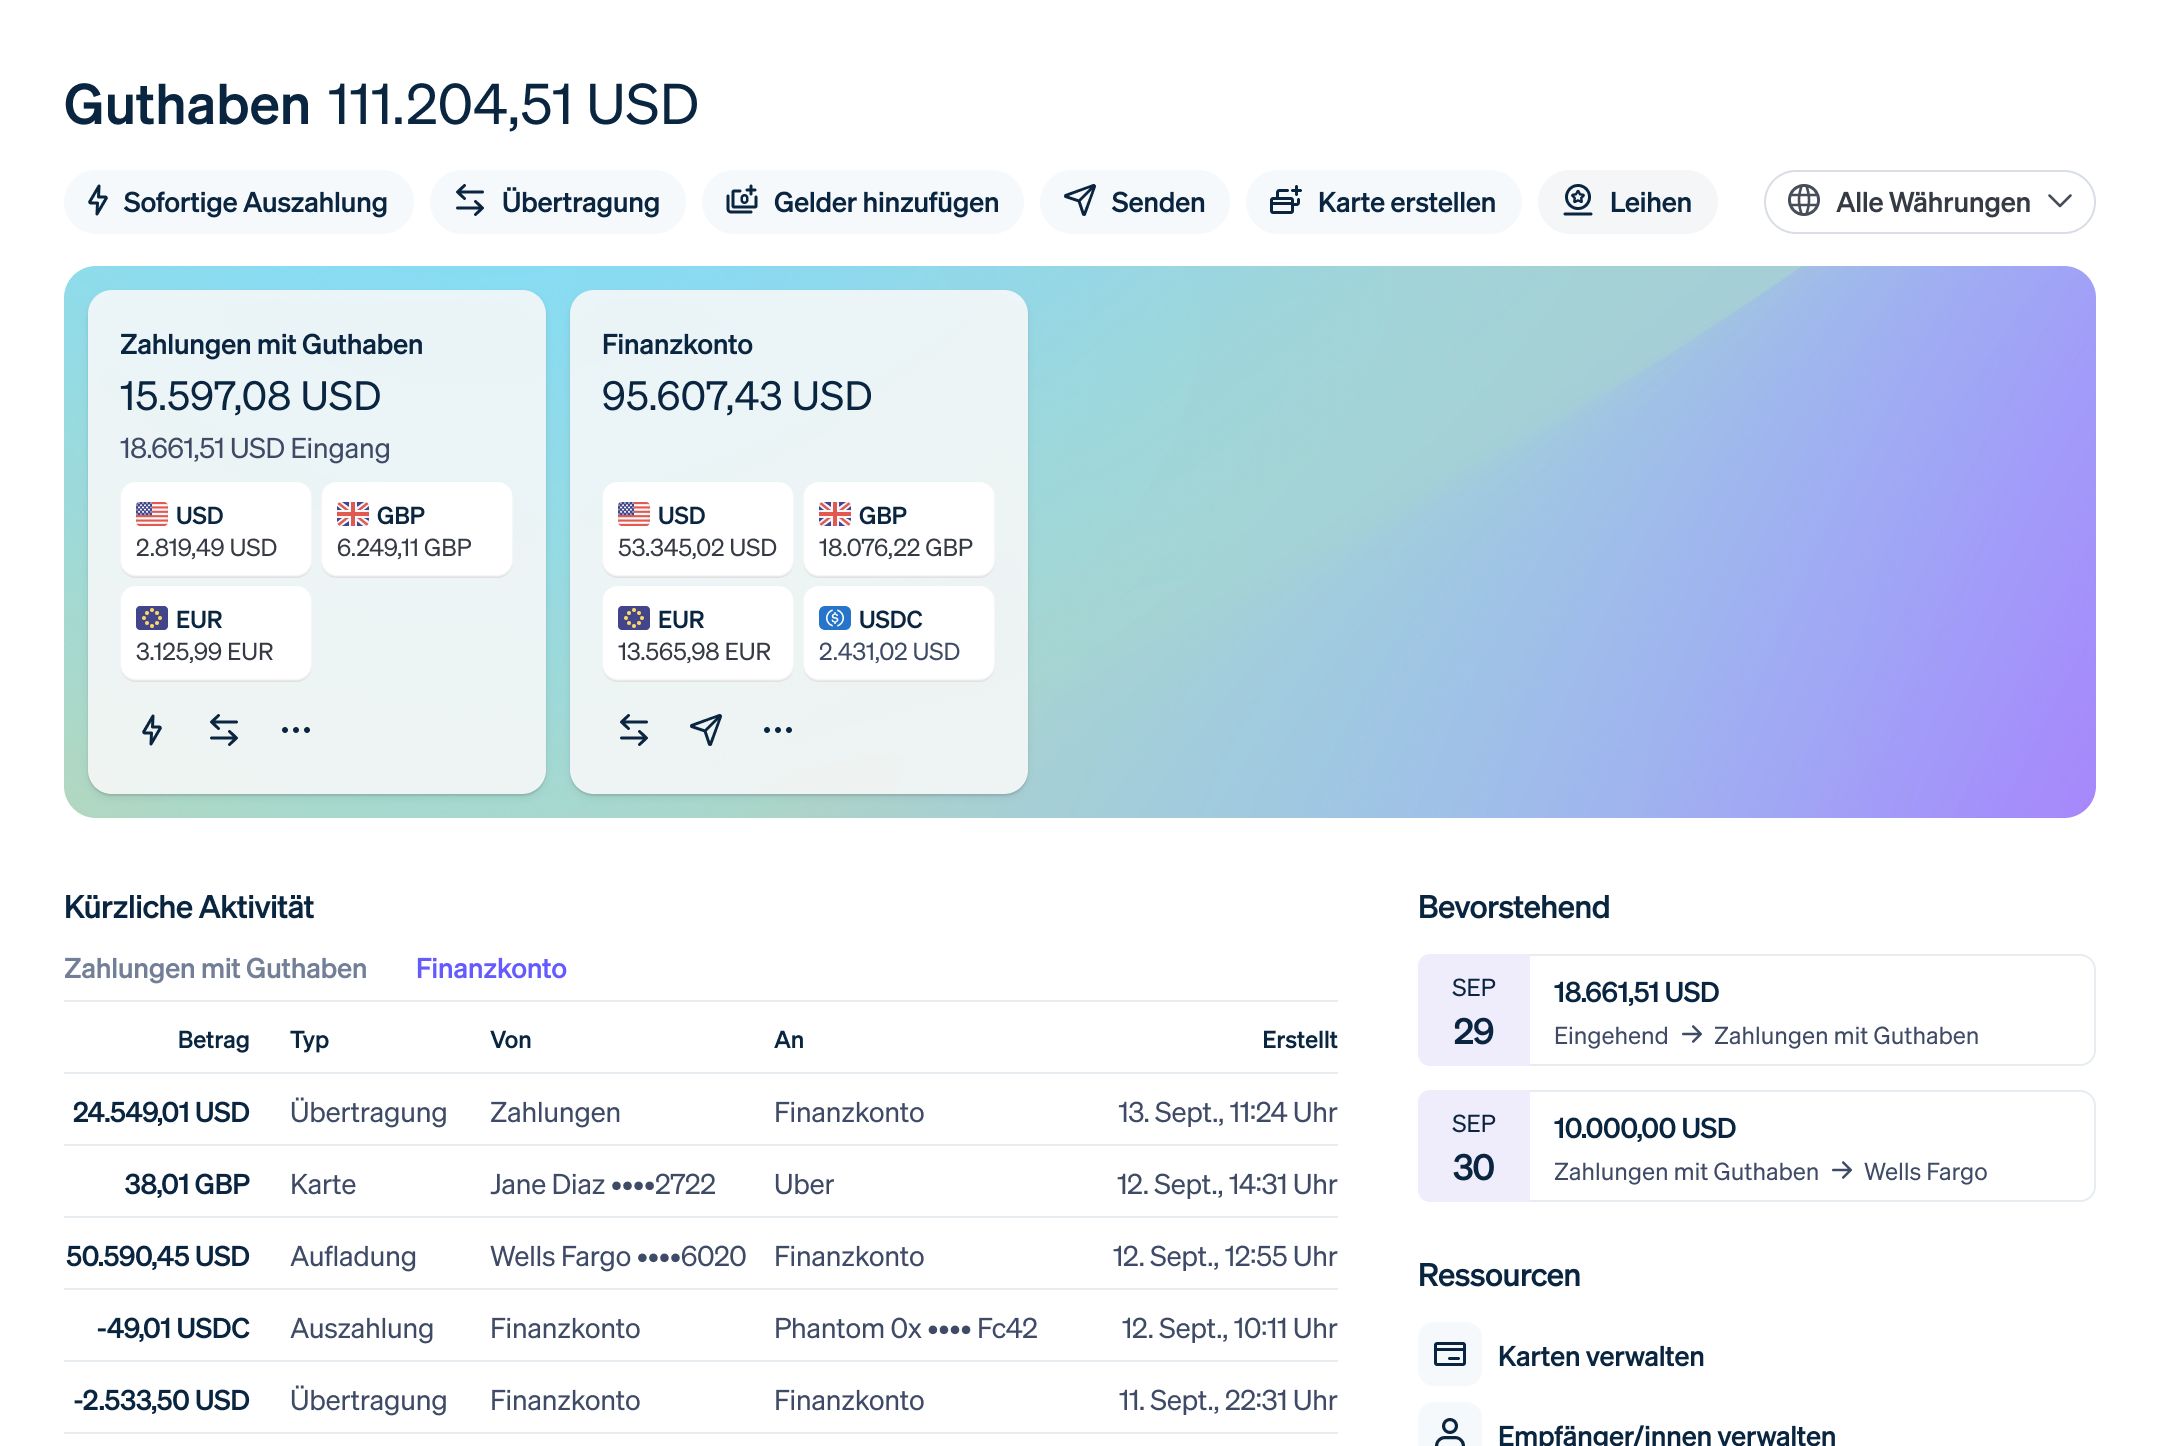The image size is (2160, 1446).
Task: Click the globe icon in Alle Währungen
Action: pos(1804,202)
